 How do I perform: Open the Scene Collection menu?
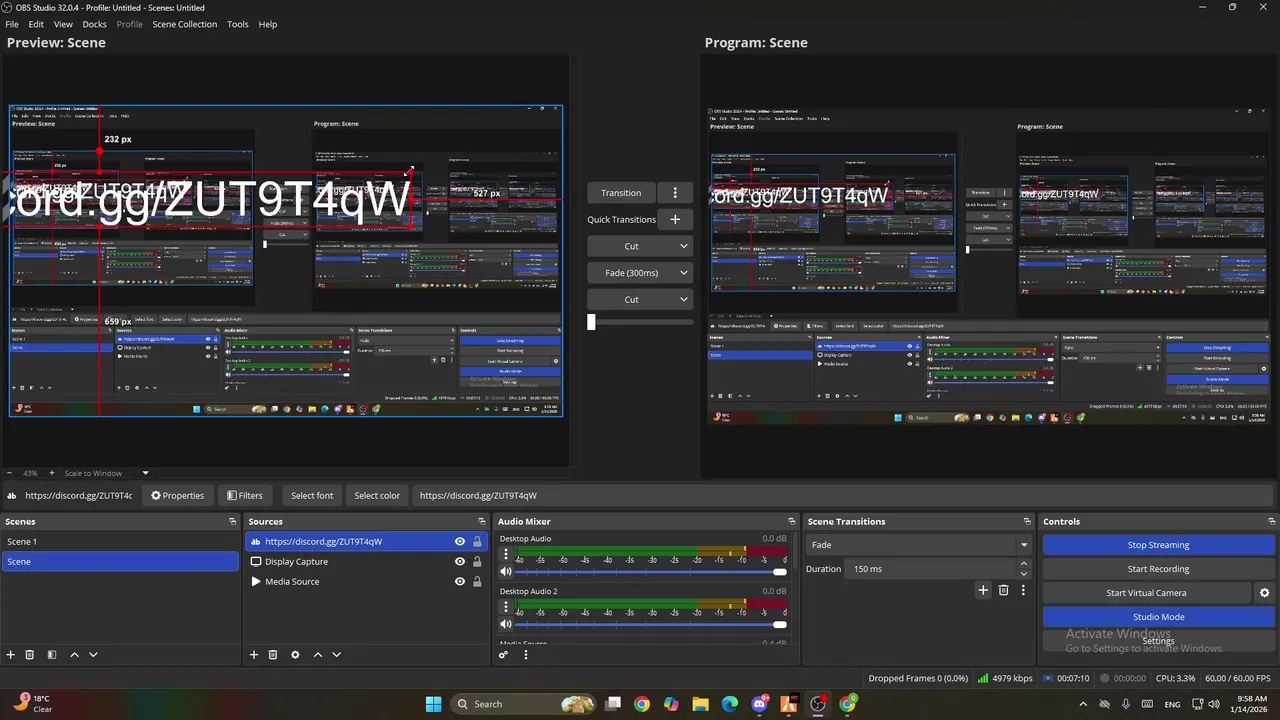click(184, 24)
